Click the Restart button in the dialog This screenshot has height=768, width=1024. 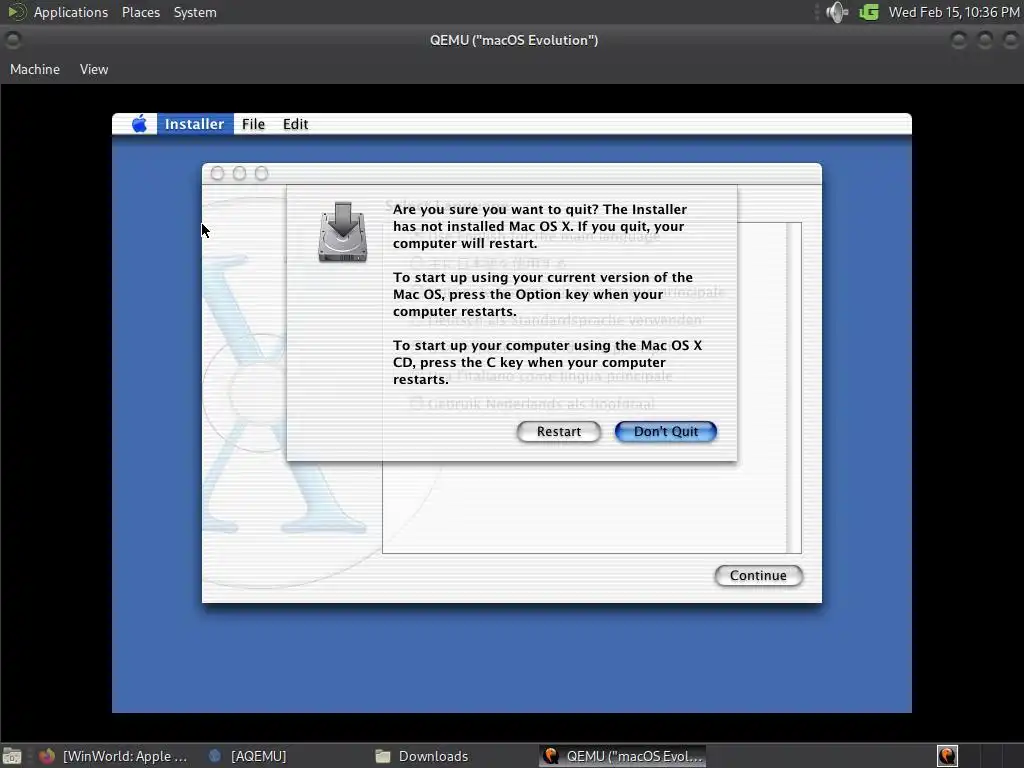(558, 432)
